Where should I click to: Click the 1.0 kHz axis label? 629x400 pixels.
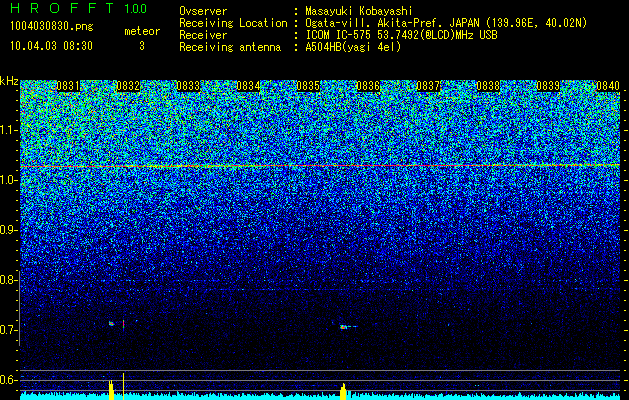click(7, 180)
